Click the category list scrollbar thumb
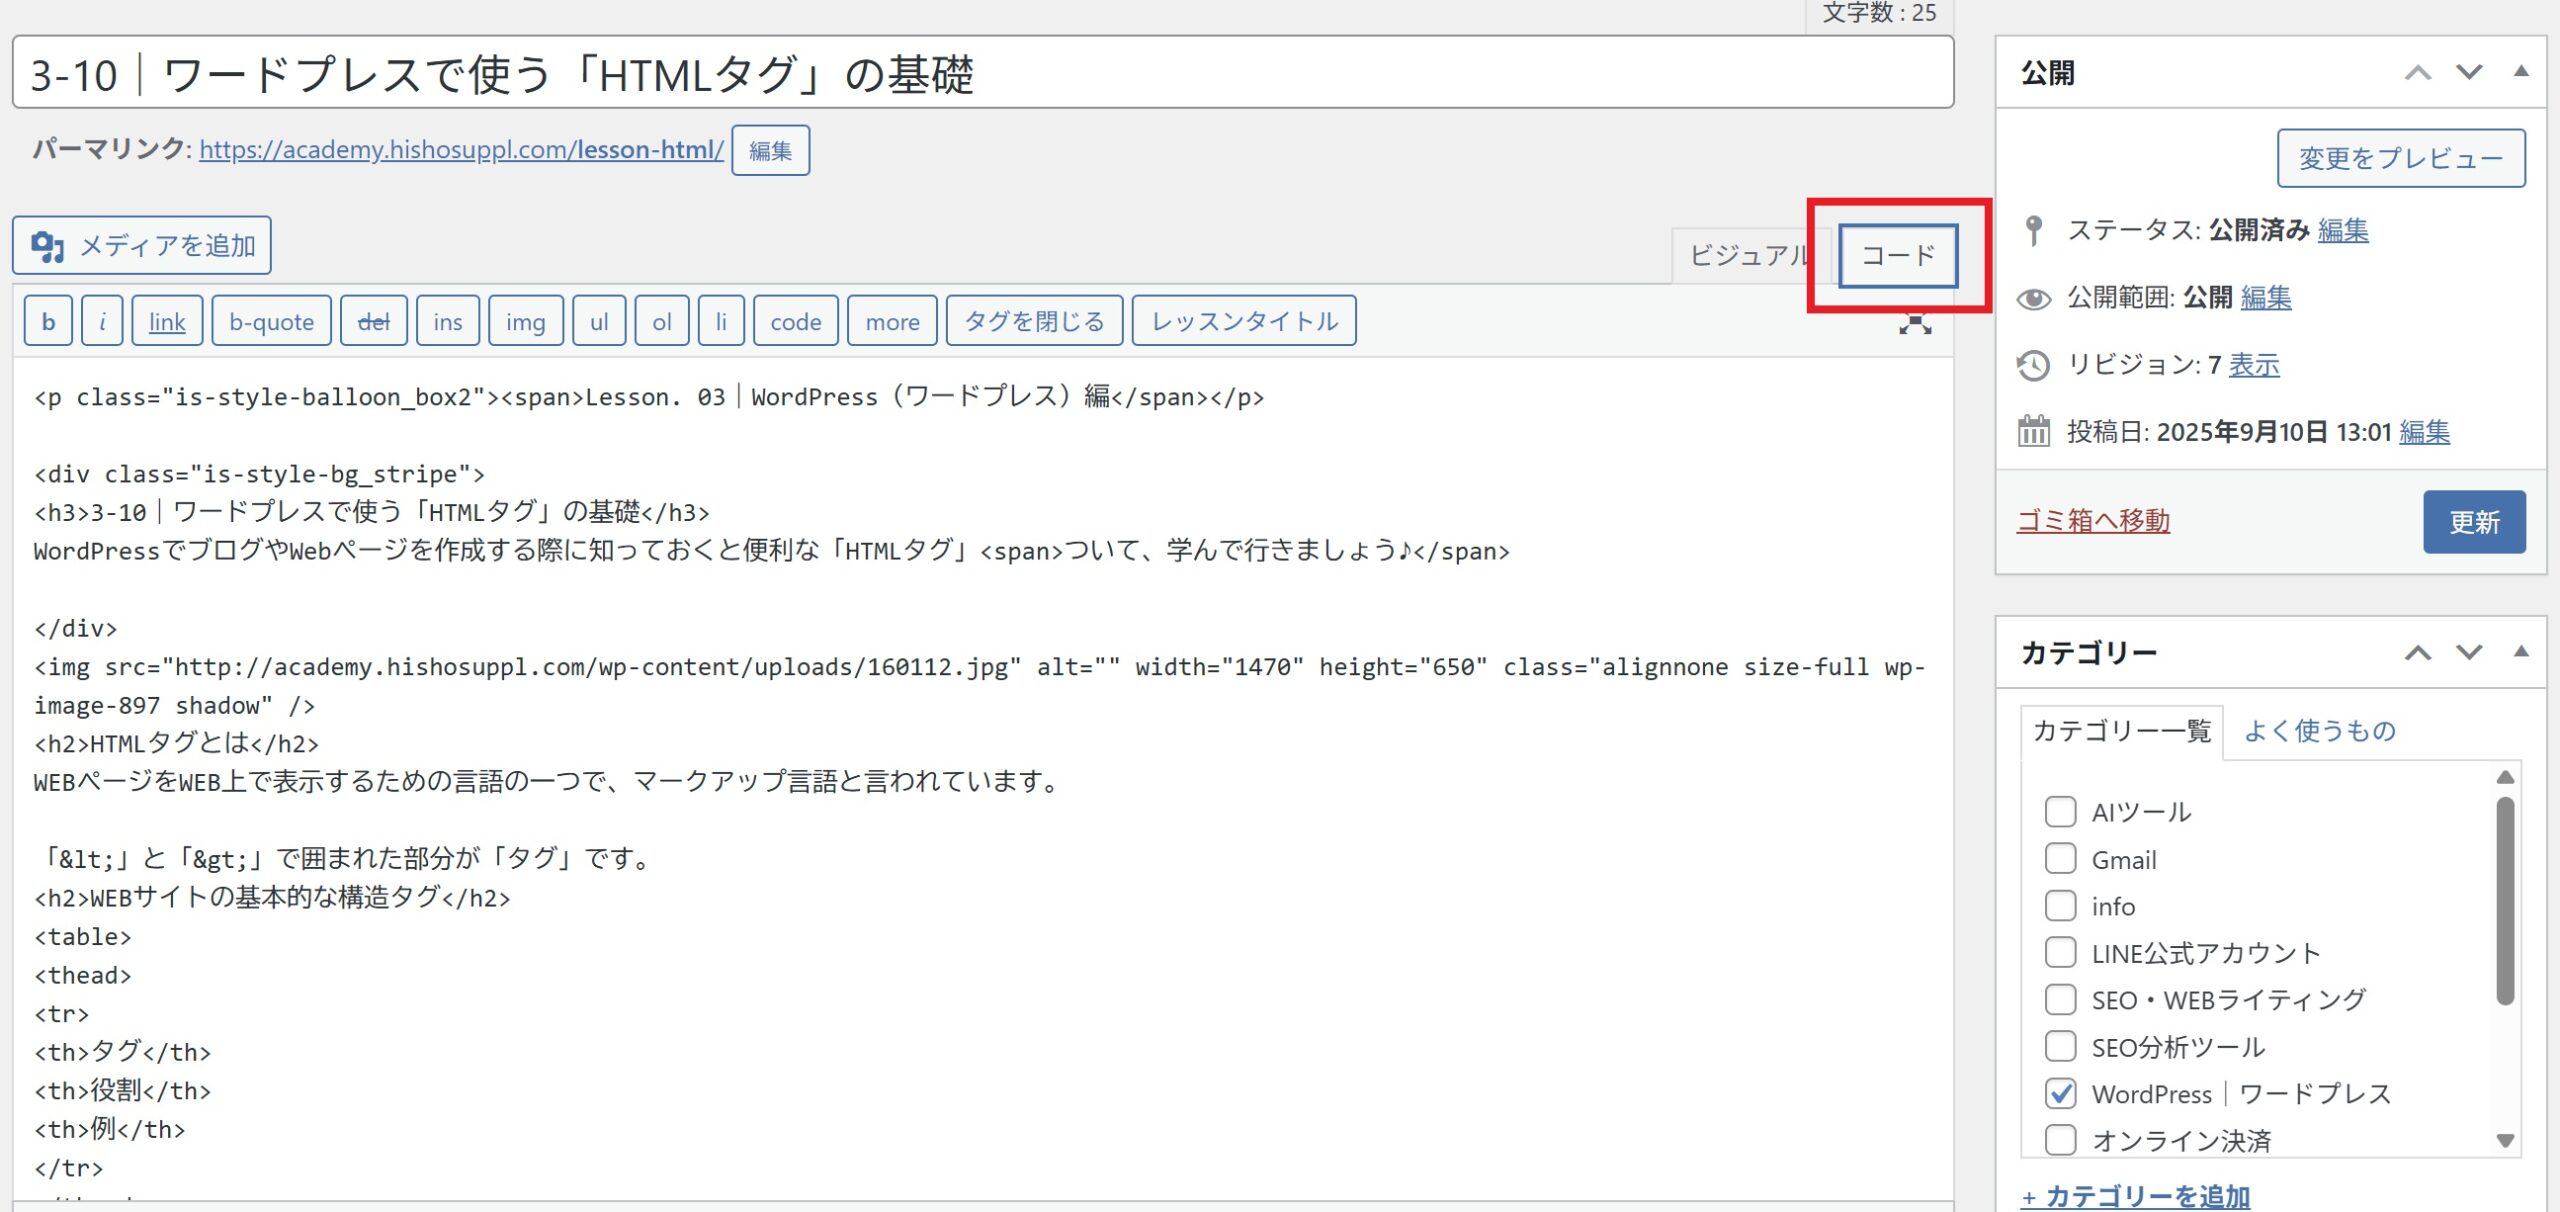 [x=2504, y=900]
